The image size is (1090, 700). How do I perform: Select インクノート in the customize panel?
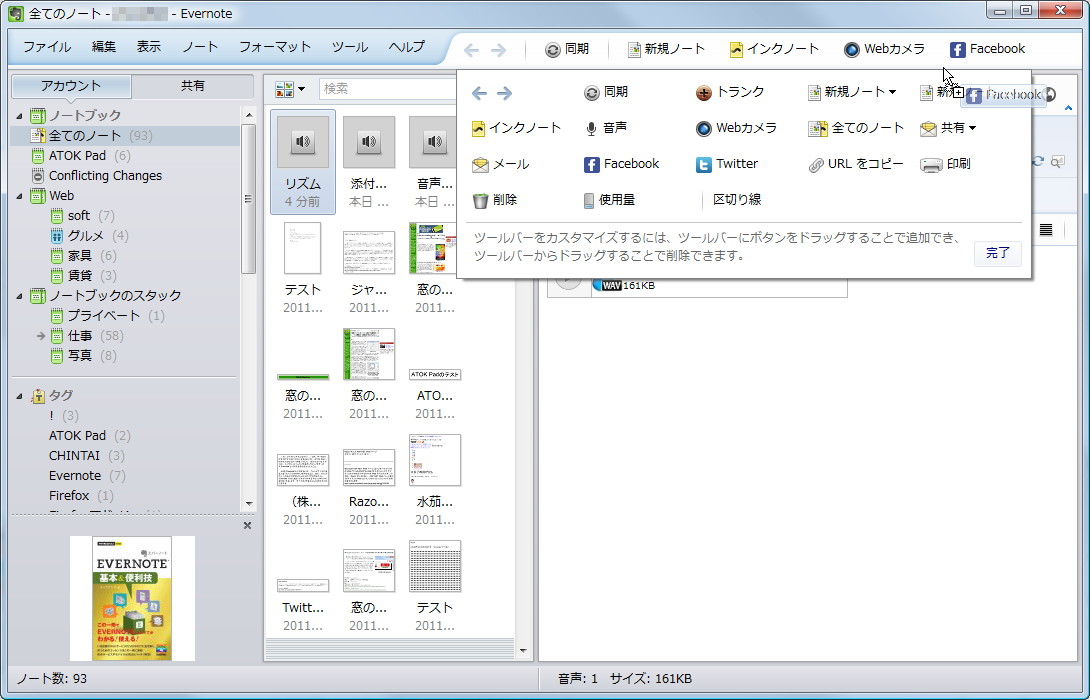[516, 128]
